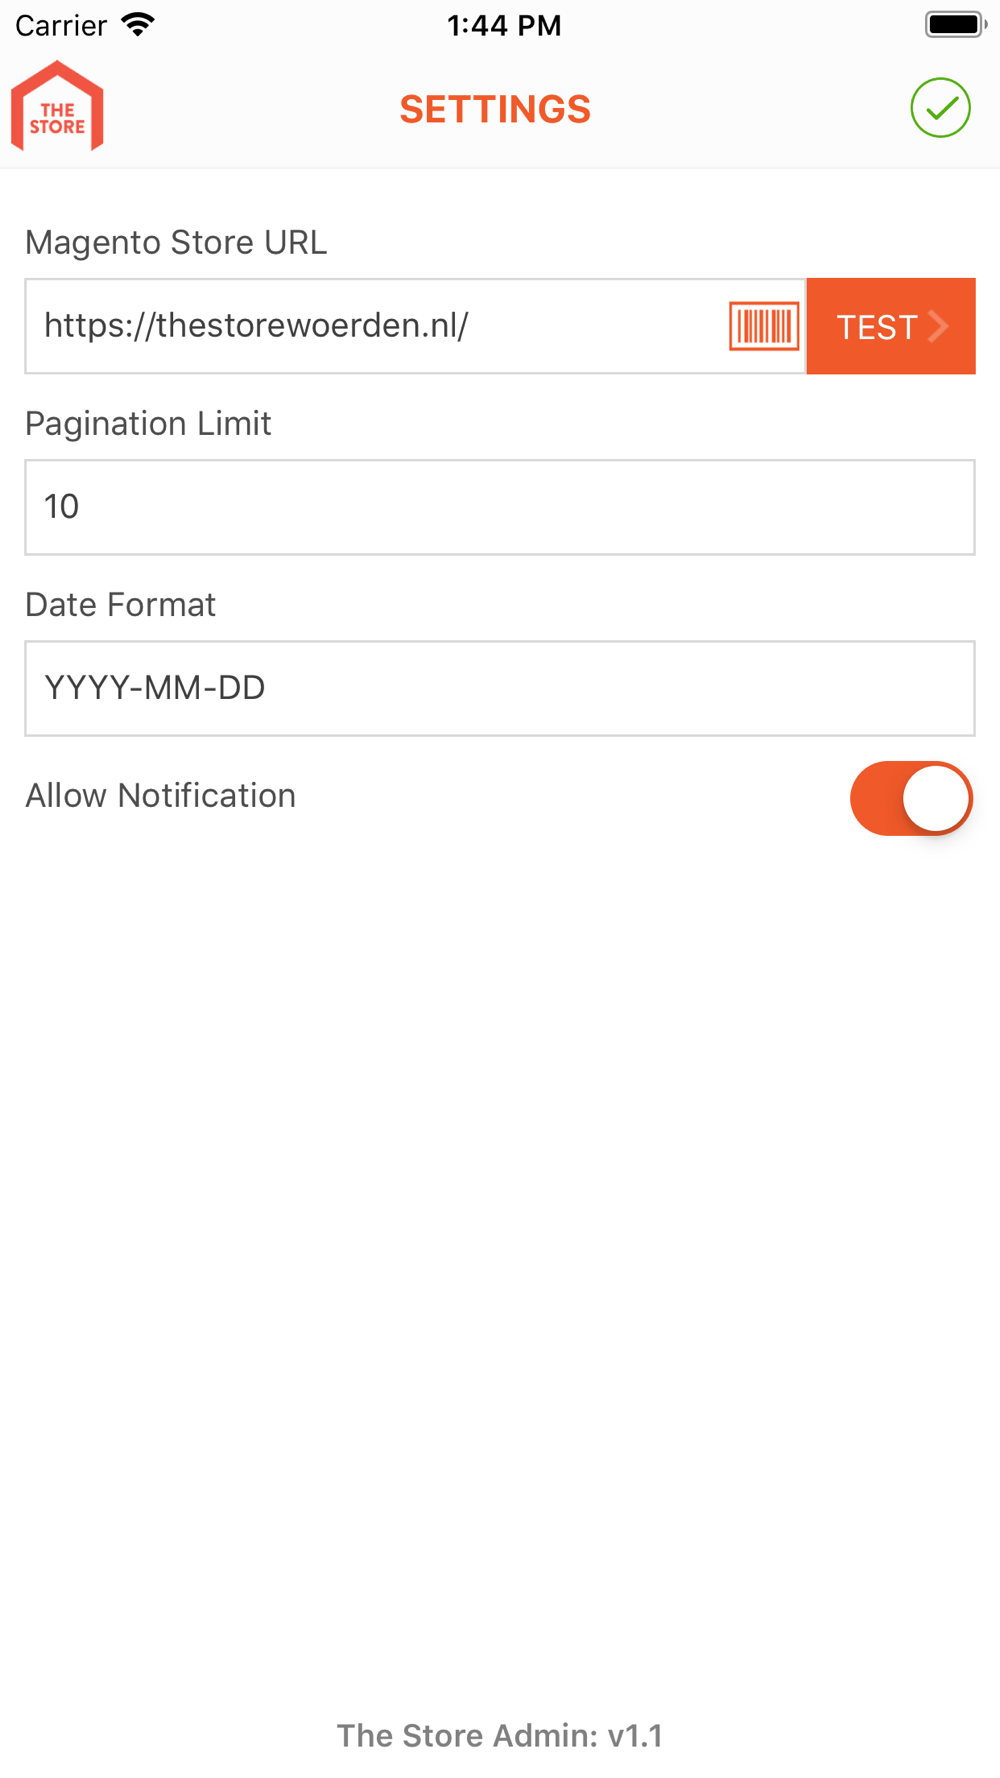Tap the Pagination Limit label

click(x=148, y=424)
